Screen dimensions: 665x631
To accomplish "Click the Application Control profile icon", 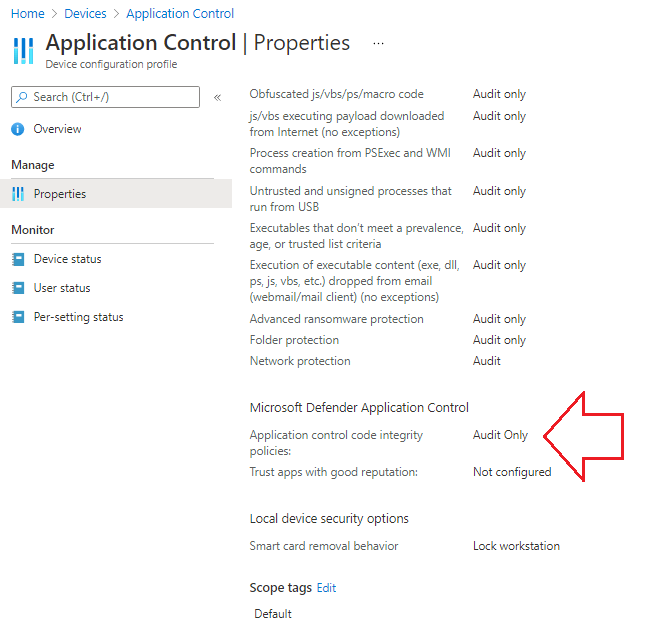I will coord(23,51).
